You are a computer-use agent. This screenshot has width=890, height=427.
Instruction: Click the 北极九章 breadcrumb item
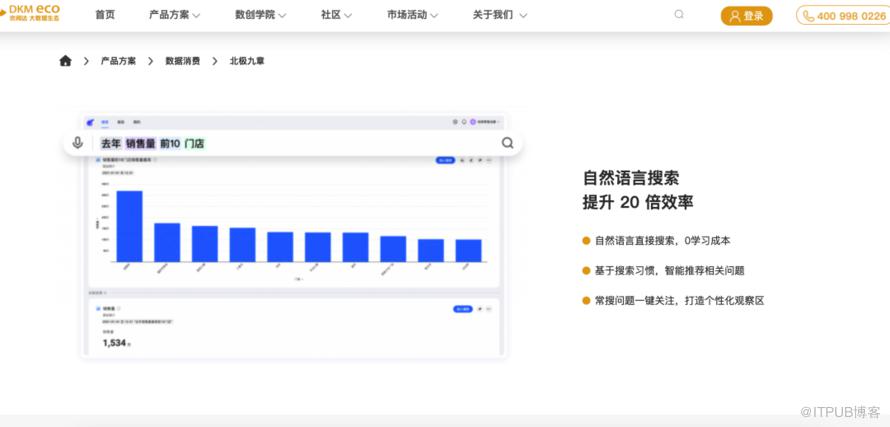(x=247, y=61)
